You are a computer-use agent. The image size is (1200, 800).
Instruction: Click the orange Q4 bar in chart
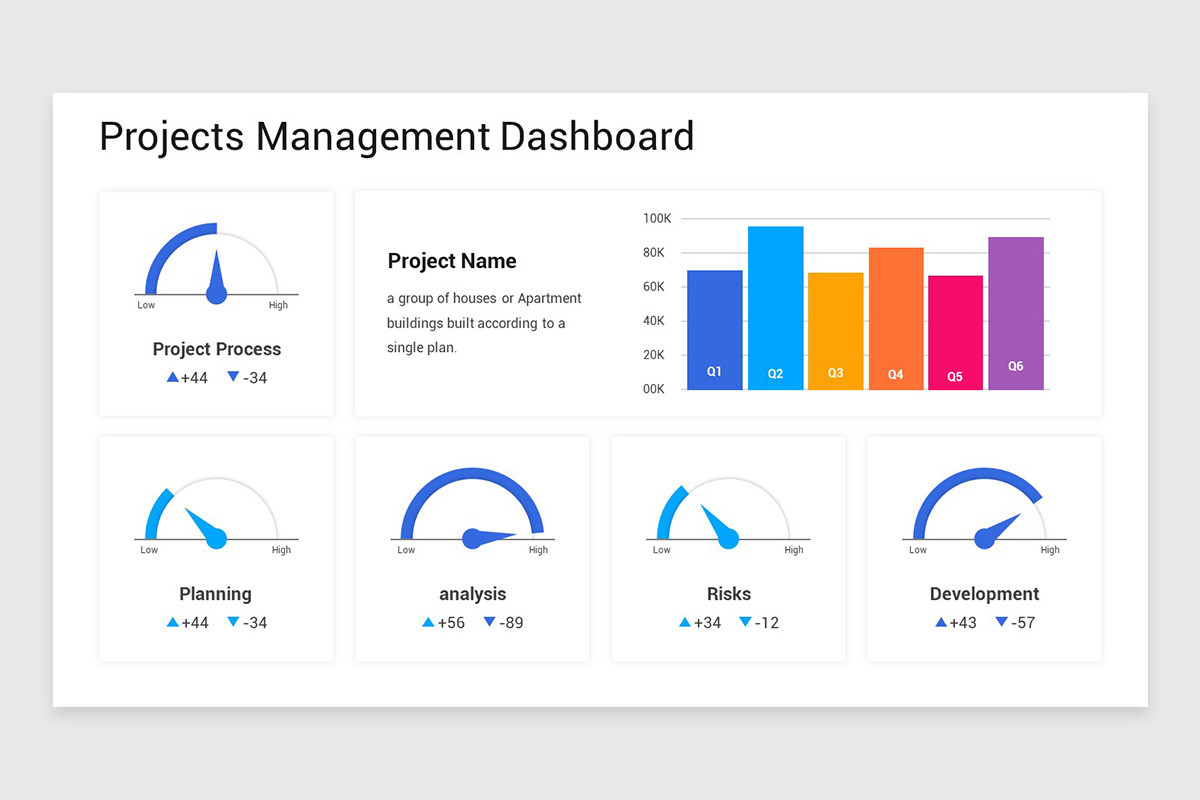(895, 319)
